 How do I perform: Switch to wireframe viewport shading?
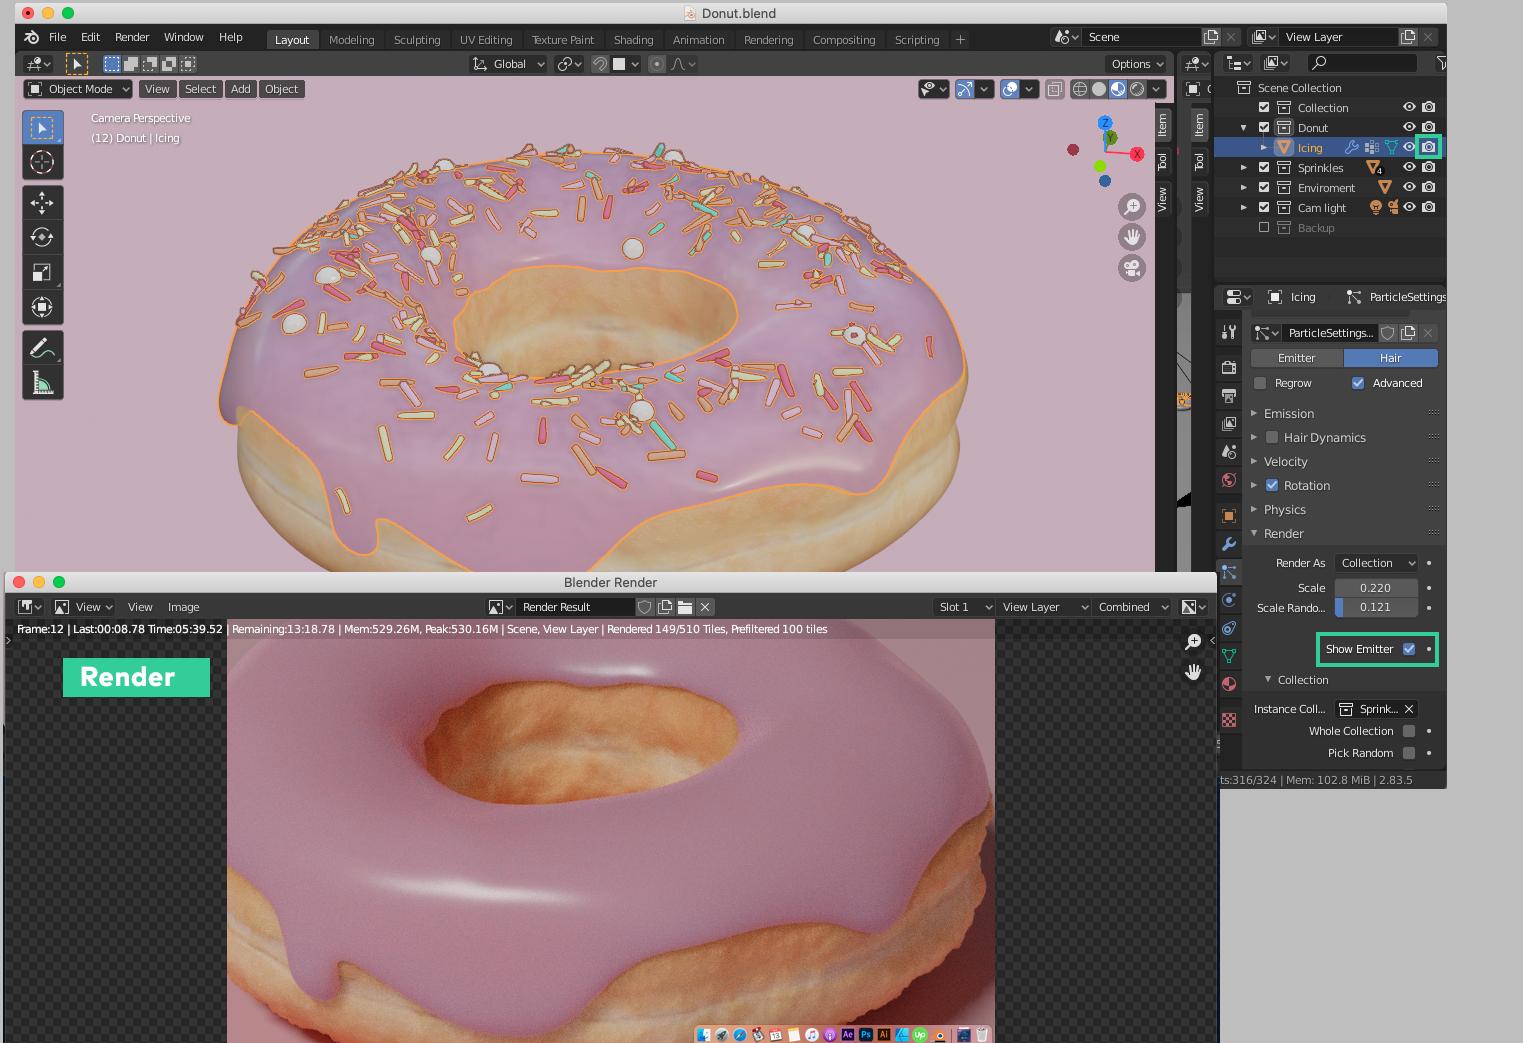pos(1080,89)
